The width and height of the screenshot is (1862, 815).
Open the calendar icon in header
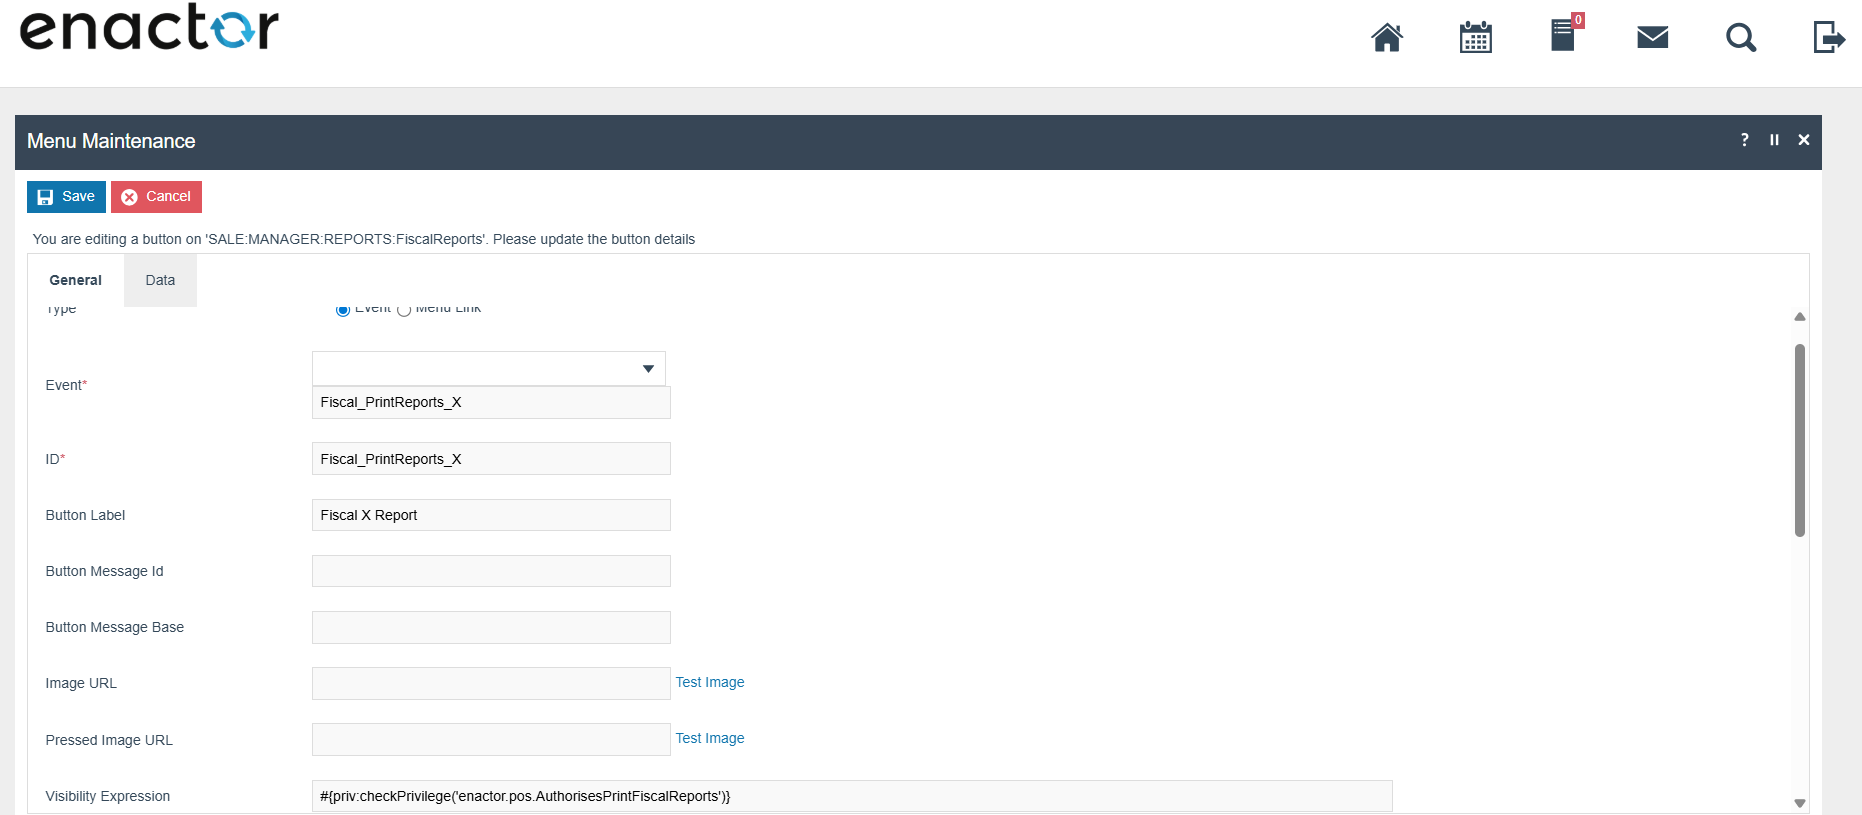point(1475,38)
